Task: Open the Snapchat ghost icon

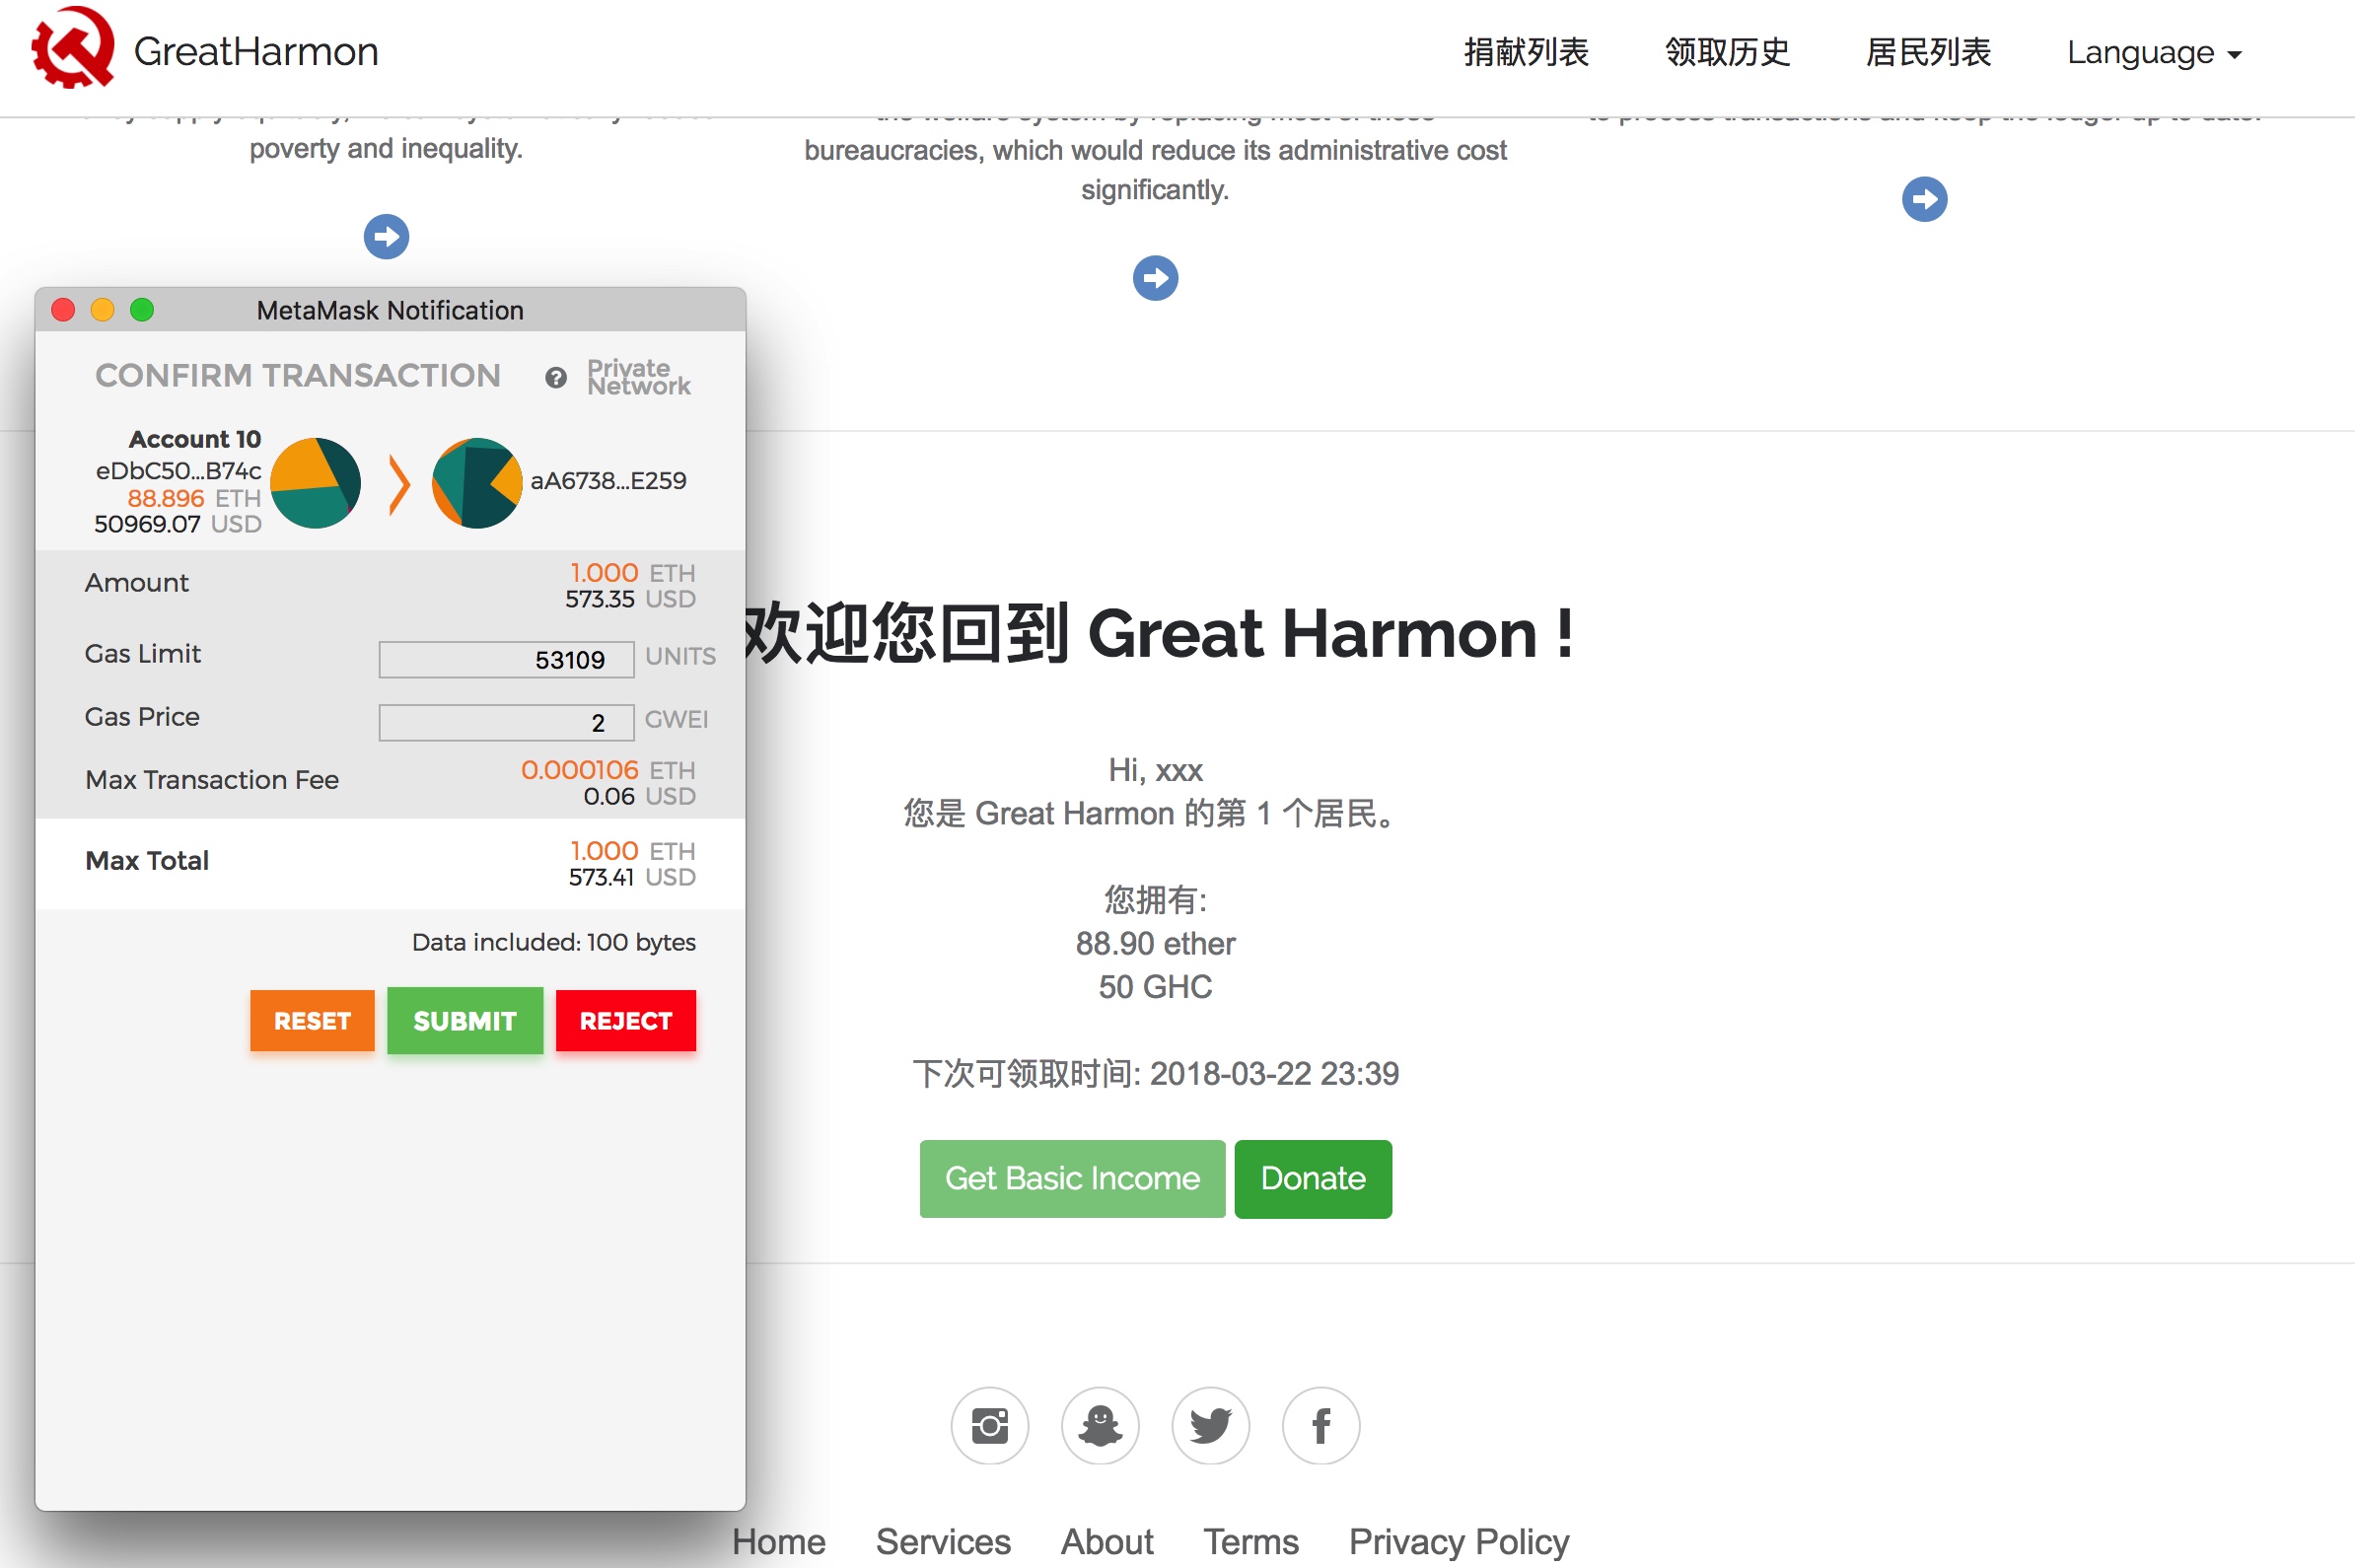Action: (1100, 1425)
